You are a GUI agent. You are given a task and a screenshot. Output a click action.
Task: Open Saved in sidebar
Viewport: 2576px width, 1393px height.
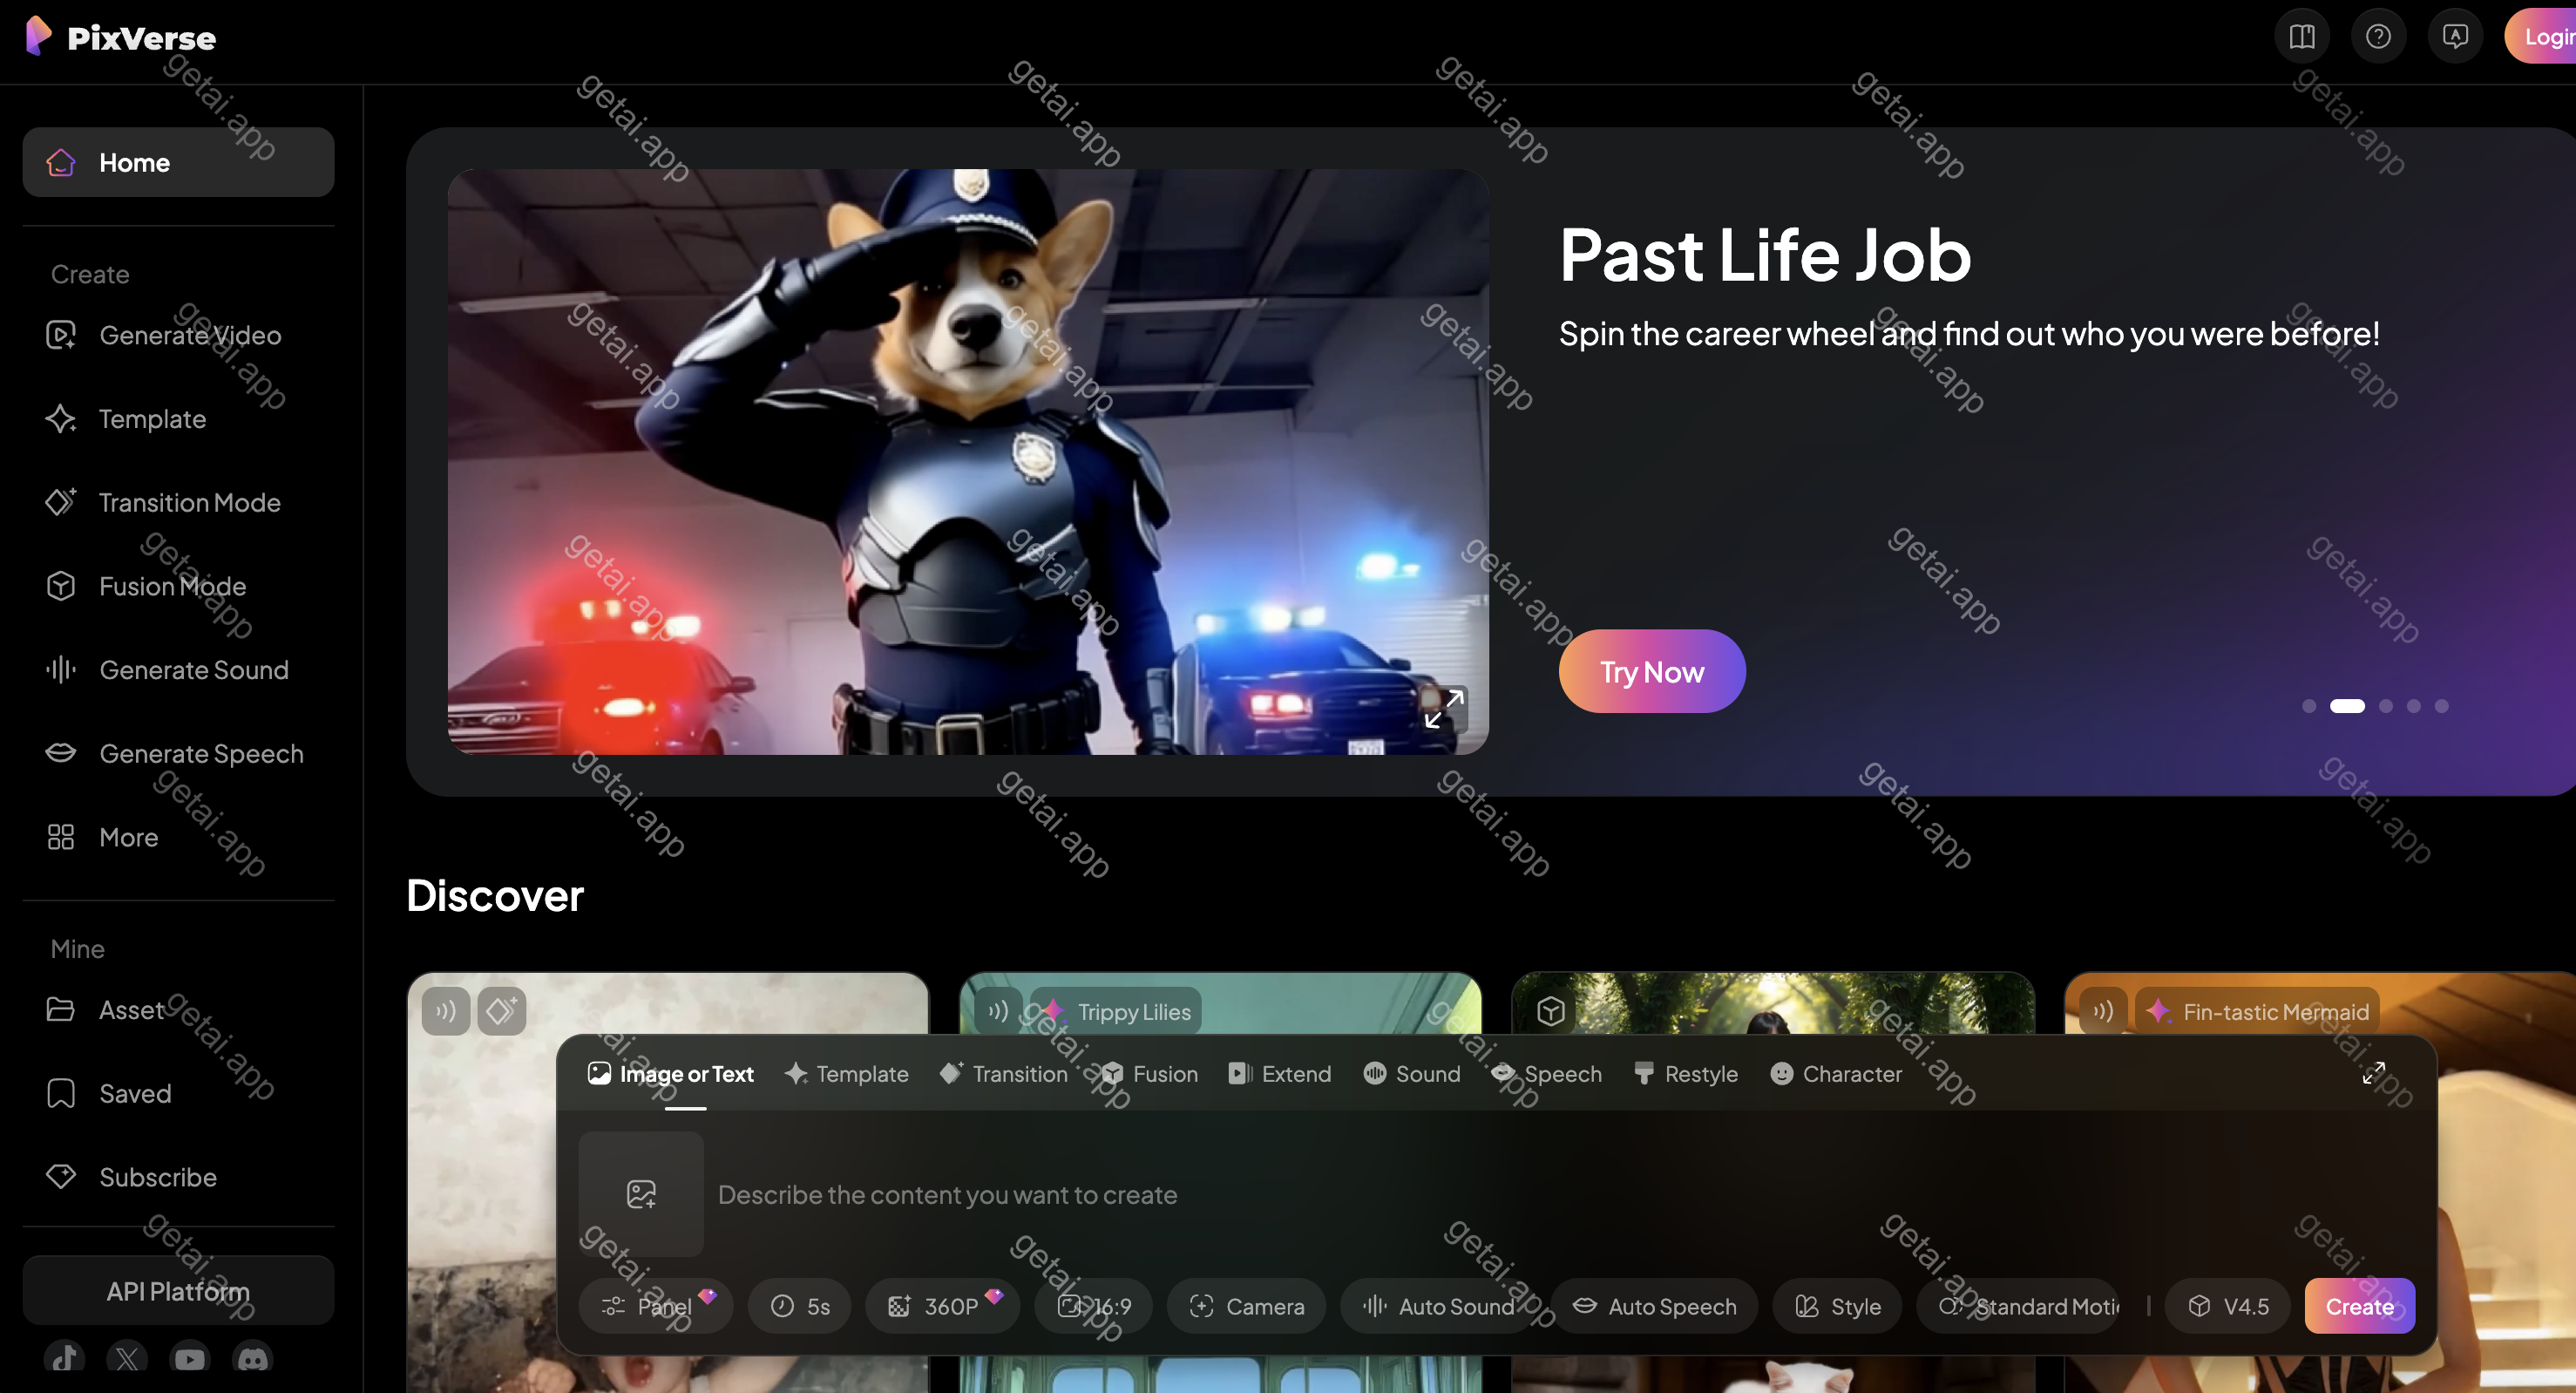(178, 1094)
